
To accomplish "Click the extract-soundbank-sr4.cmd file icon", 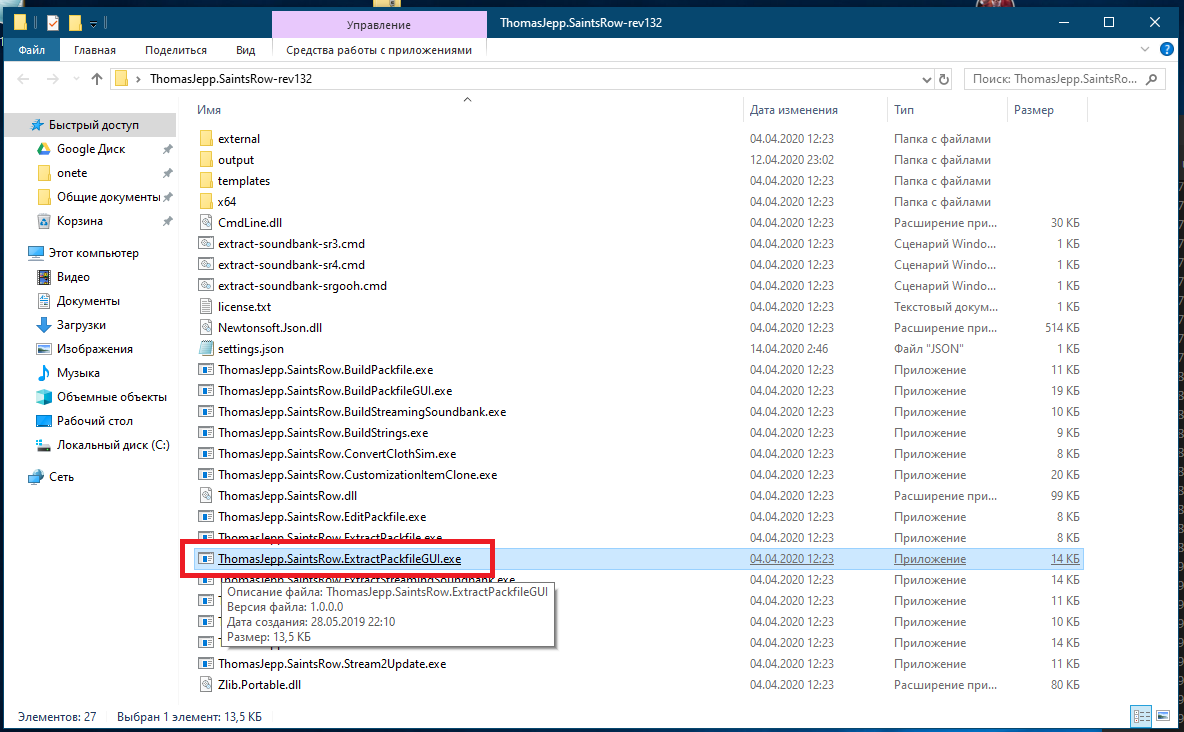I will [205, 264].
